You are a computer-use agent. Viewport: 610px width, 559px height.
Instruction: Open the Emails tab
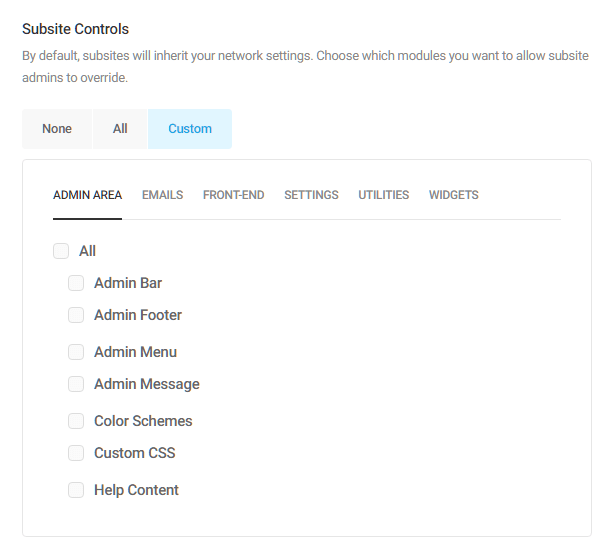pyautogui.click(x=162, y=195)
